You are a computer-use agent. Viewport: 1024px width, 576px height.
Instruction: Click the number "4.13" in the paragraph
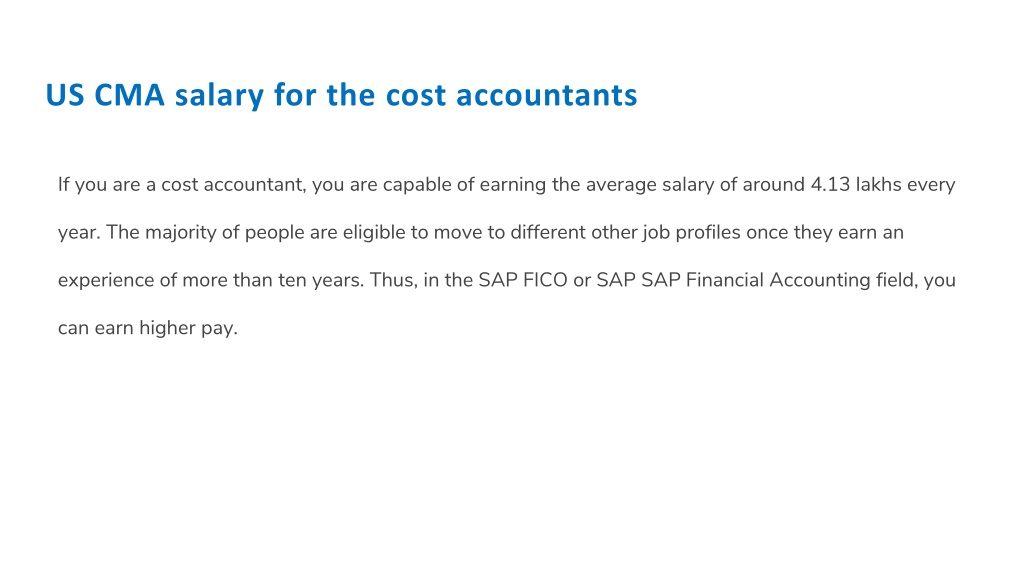[830, 185]
